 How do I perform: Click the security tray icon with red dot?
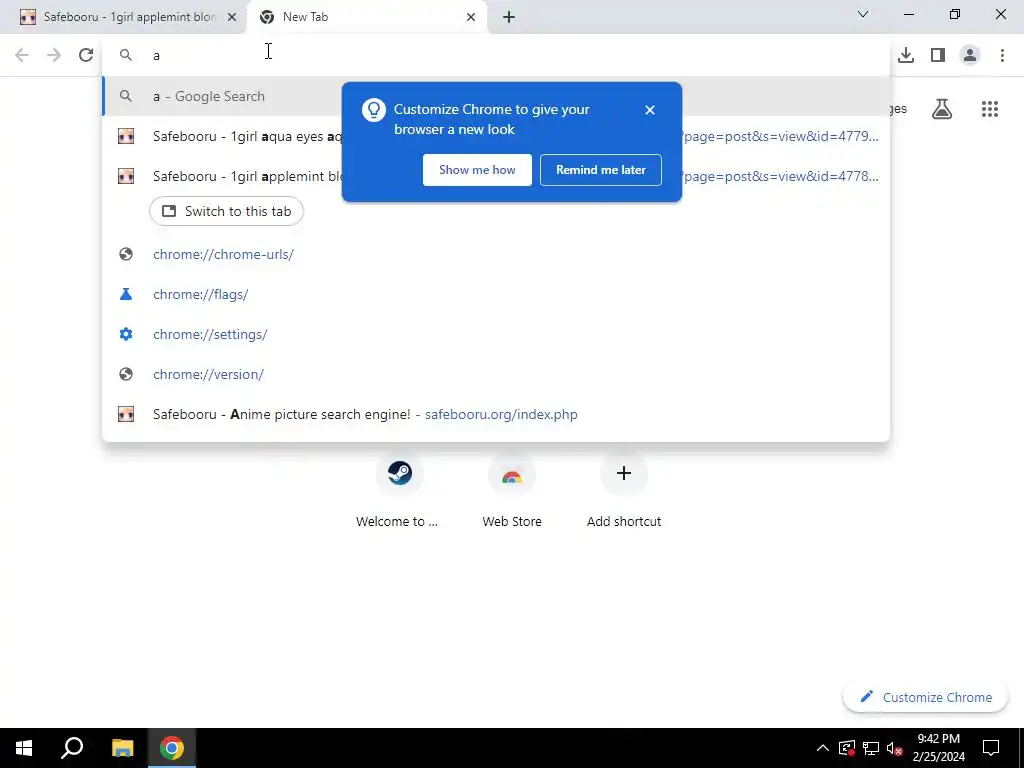point(846,748)
